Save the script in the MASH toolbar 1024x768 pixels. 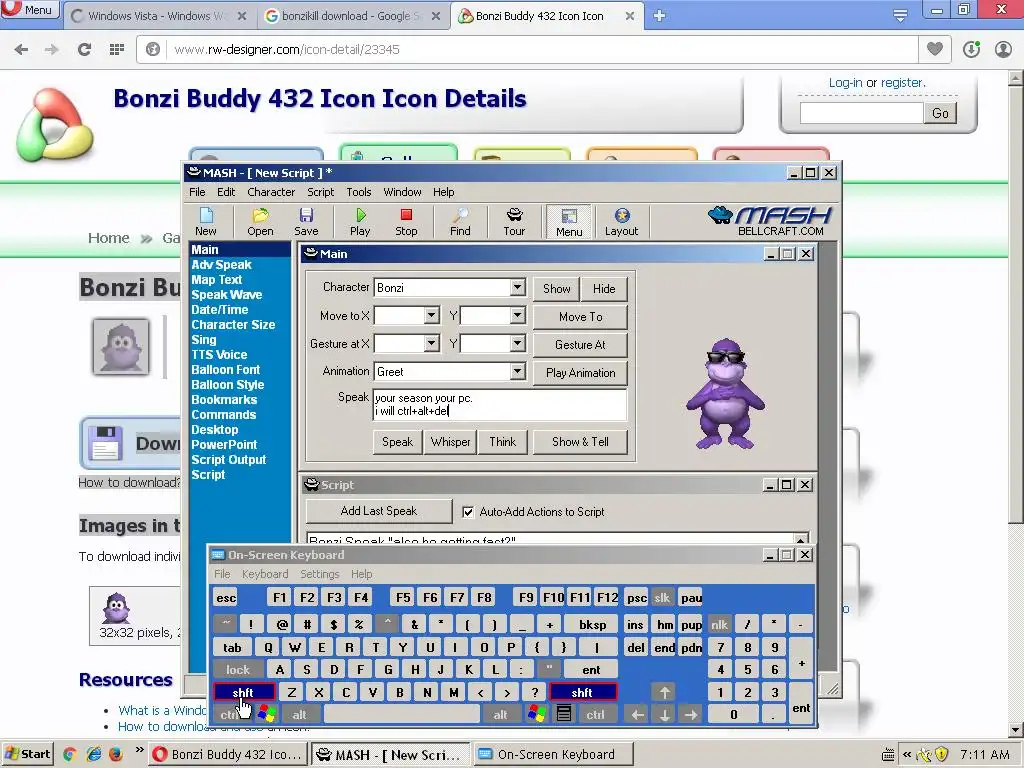click(x=306, y=221)
